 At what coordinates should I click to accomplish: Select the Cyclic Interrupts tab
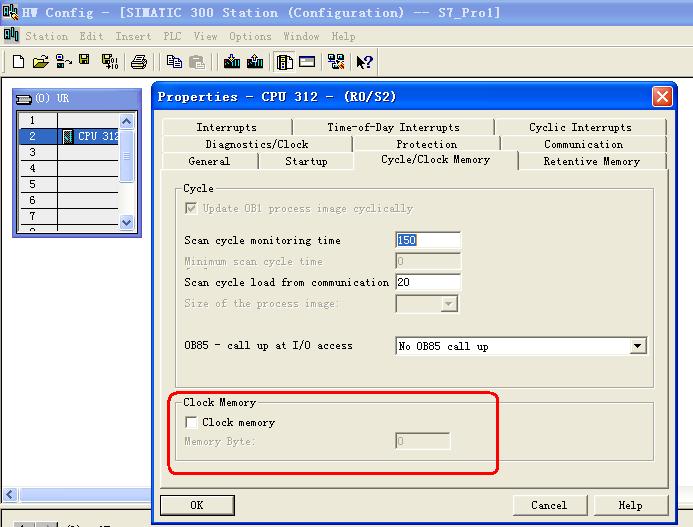580,127
